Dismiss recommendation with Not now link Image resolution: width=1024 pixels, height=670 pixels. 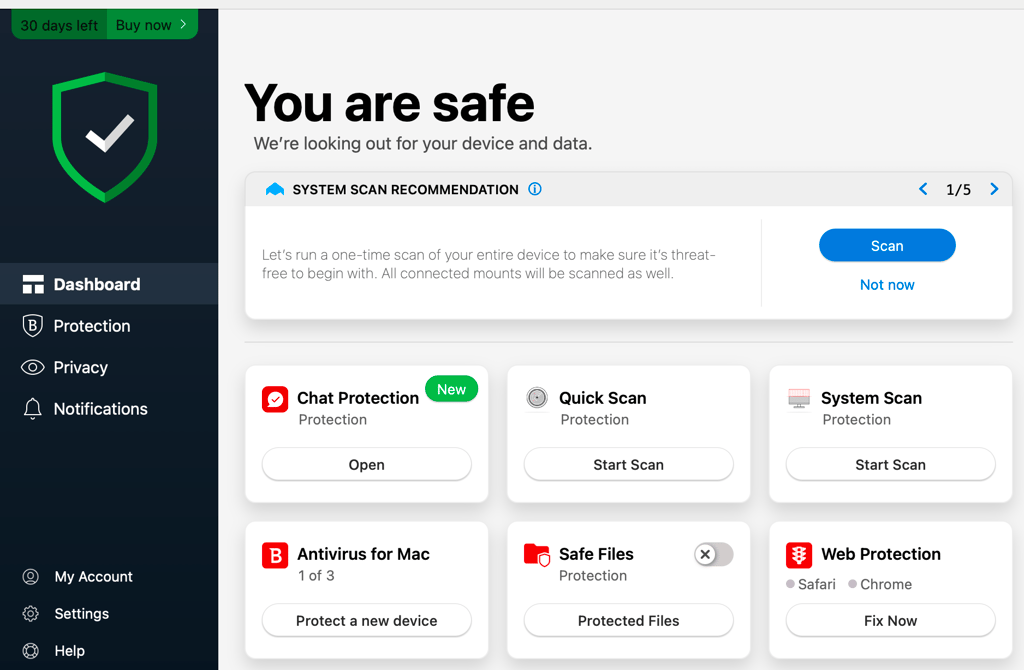(x=887, y=285)
